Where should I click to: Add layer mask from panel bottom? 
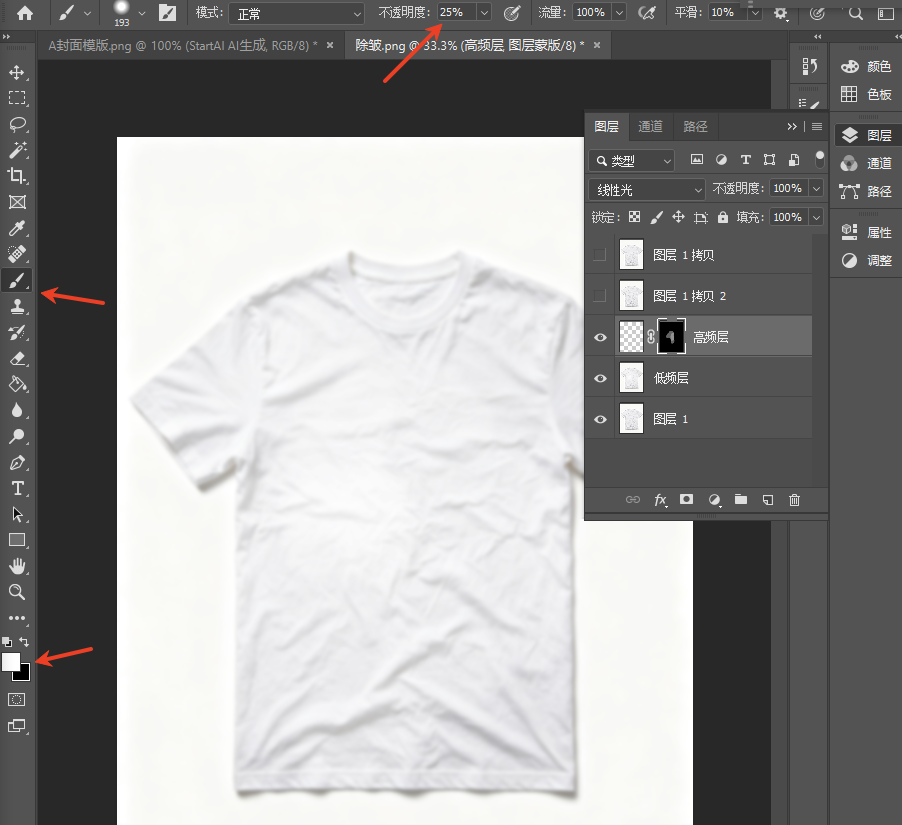coord(686,499)
